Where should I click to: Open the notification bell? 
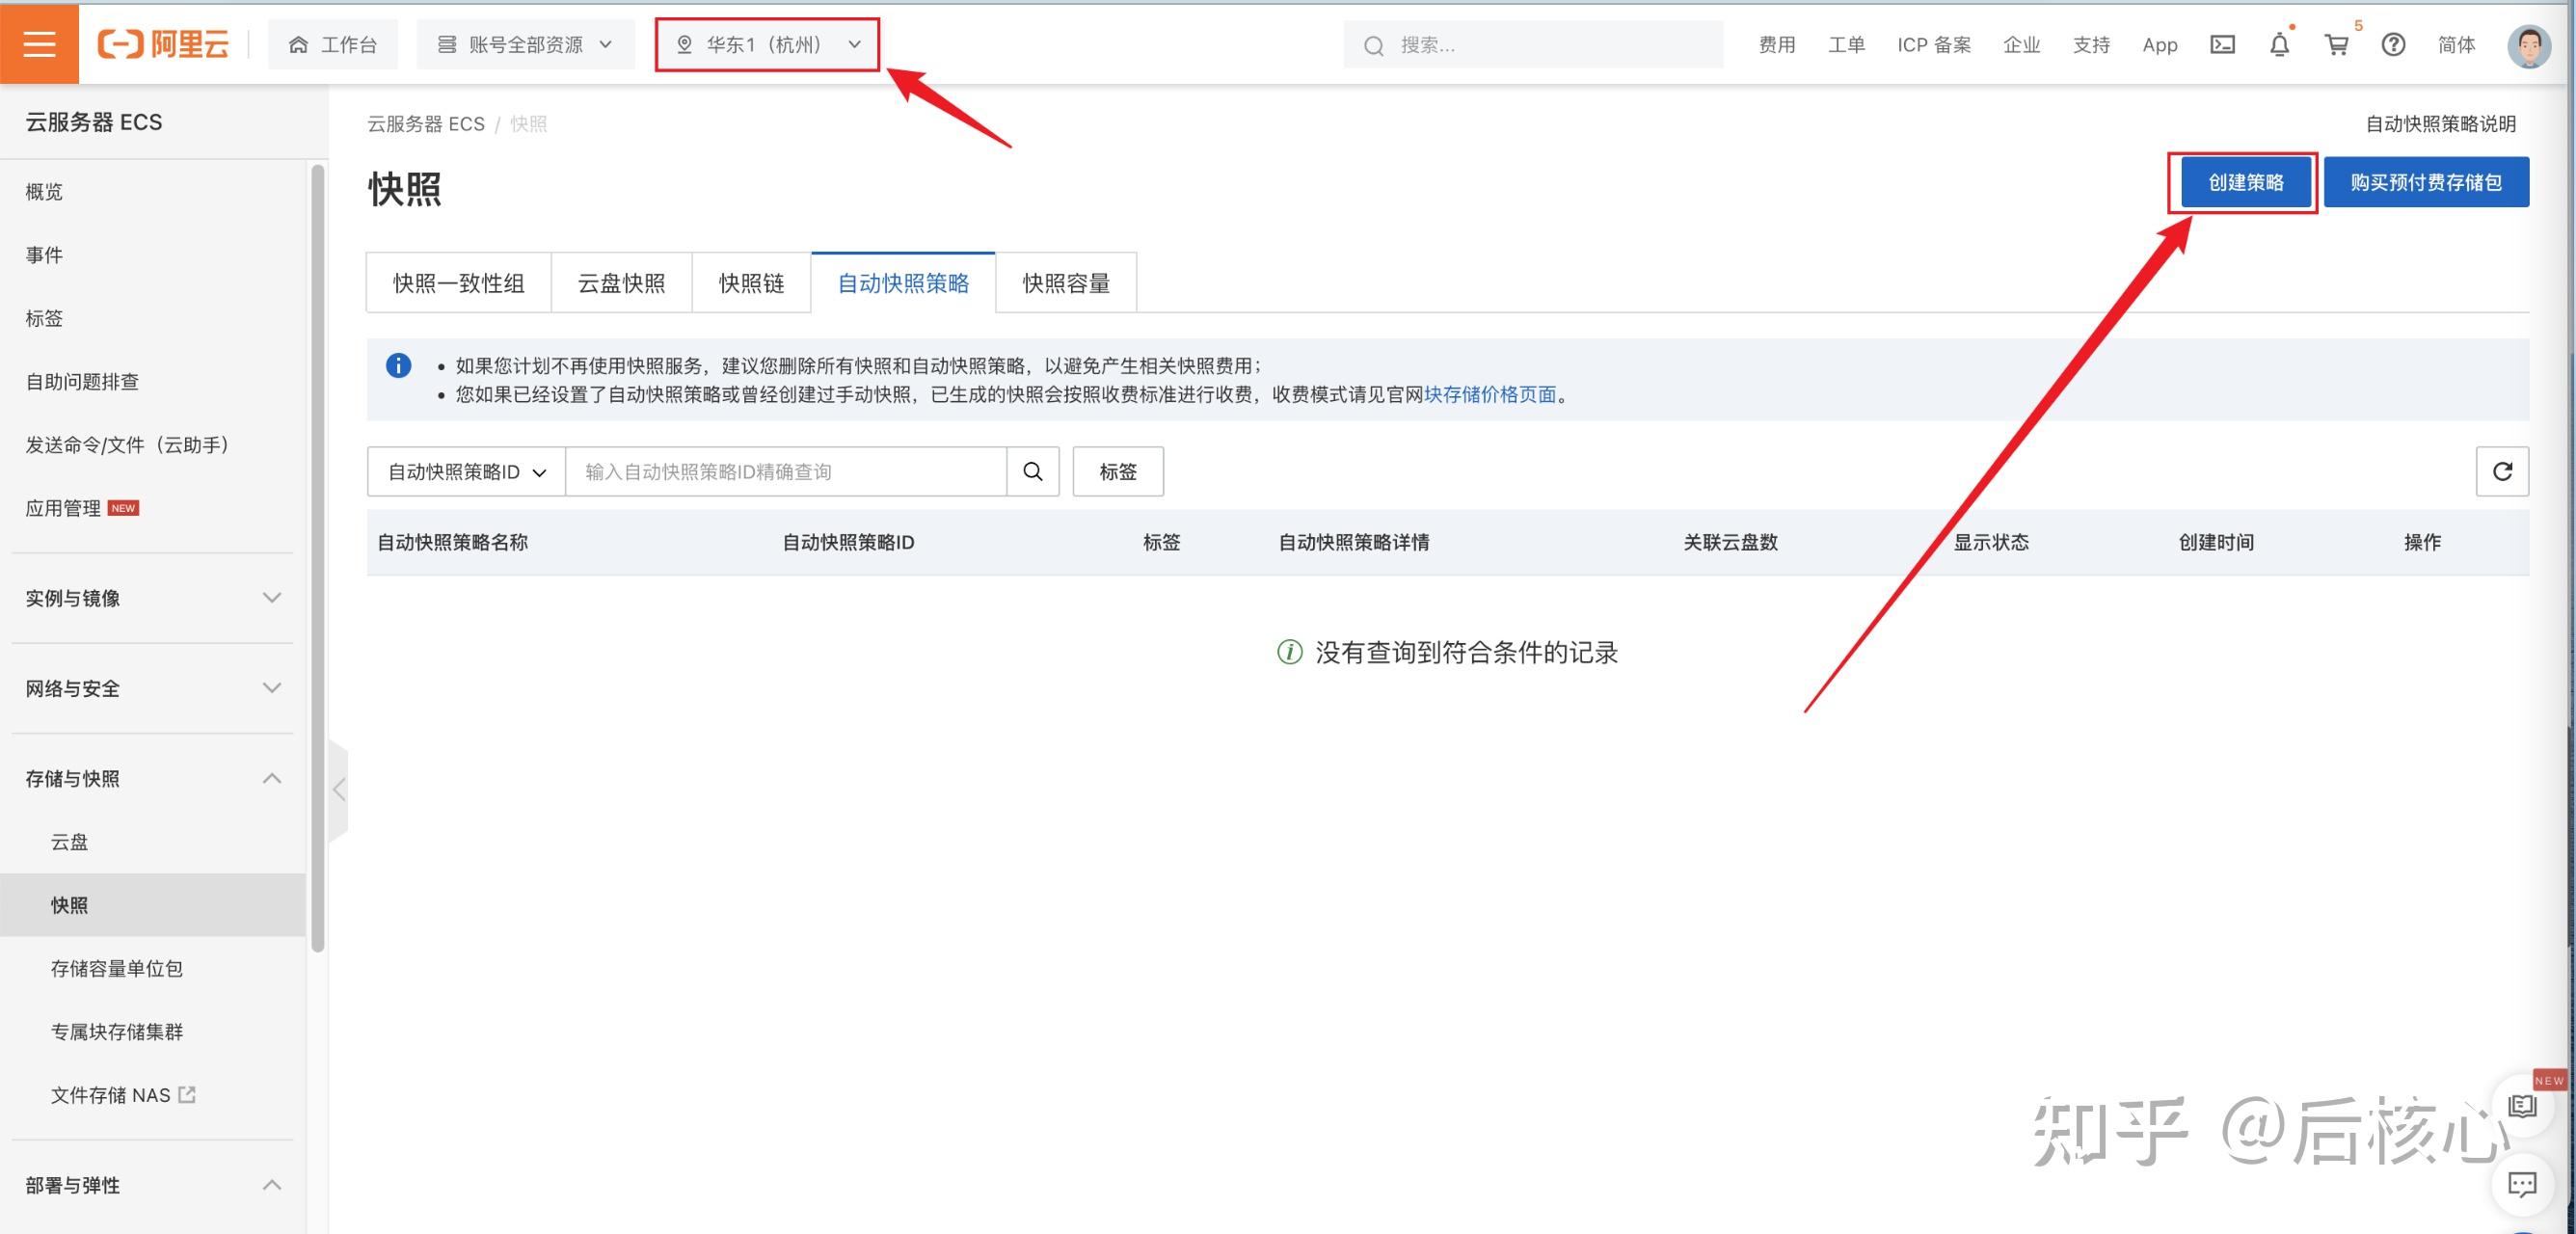[x=2279, y=44]
